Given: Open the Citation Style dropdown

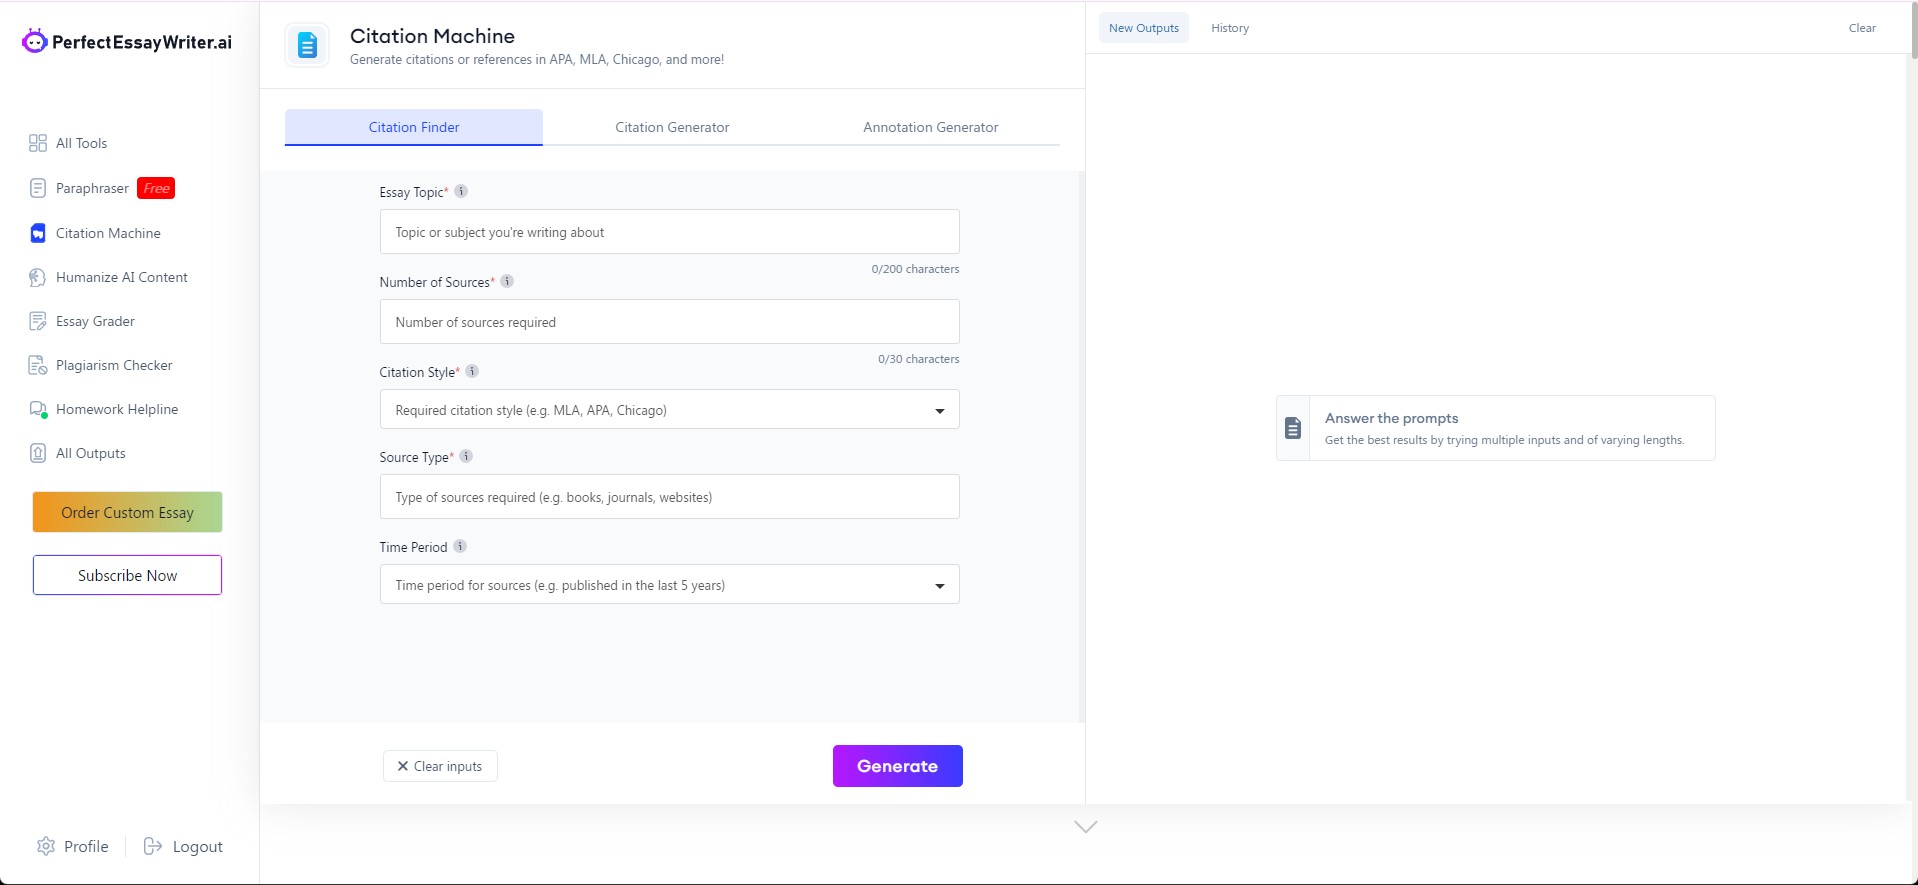Looking at the screenshot, I should [x=669, y=409].
